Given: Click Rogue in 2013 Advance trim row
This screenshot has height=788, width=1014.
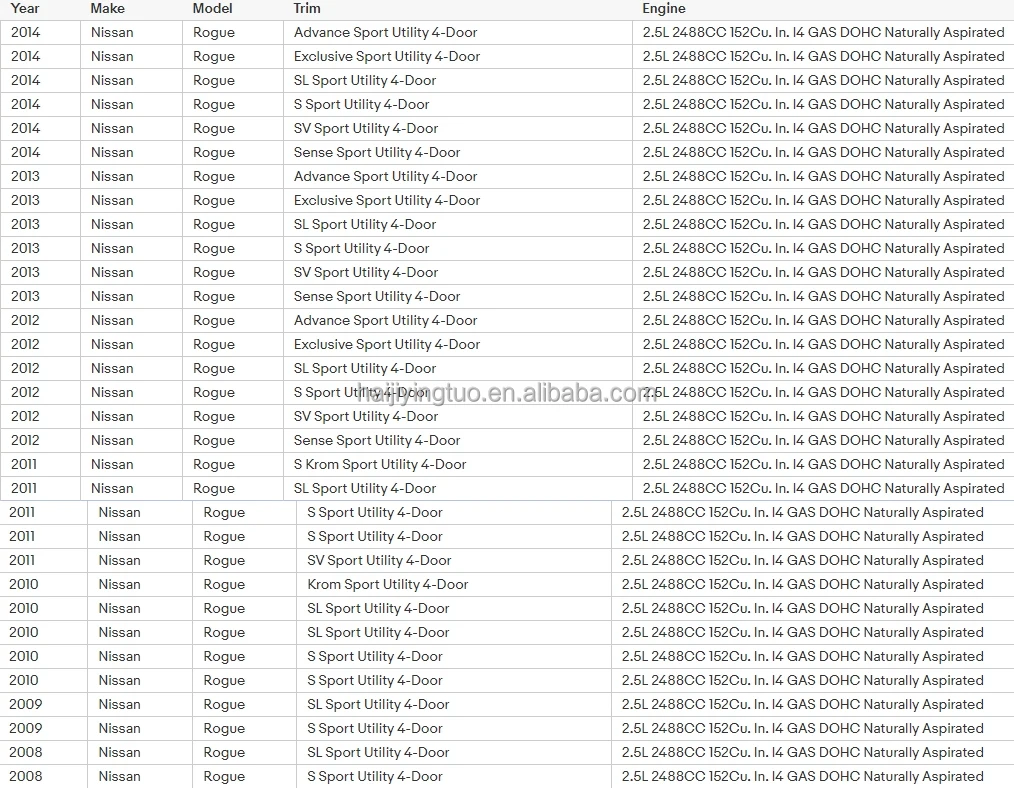Looking at the screenshot, I should (x=214, y=176).
